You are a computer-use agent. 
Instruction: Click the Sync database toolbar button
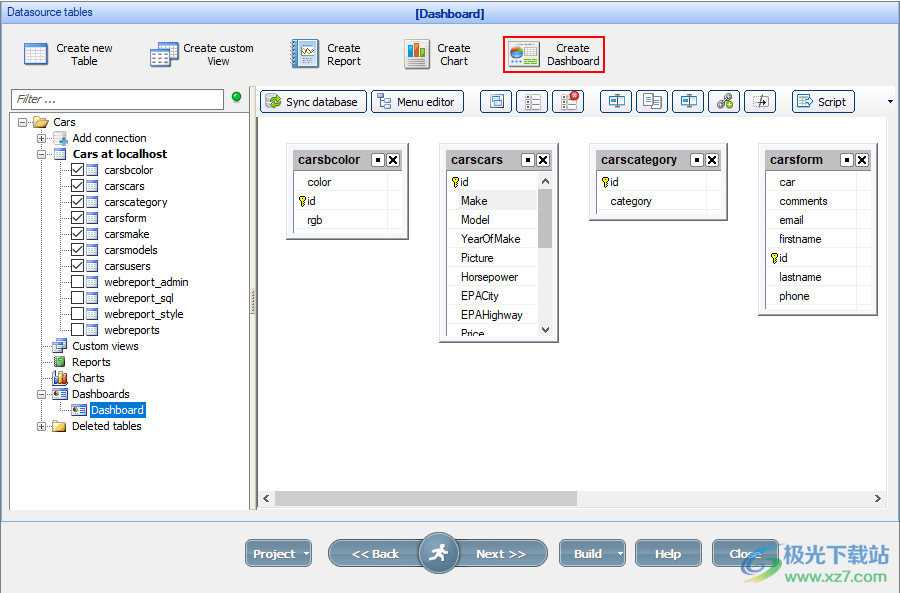point(312,102)
